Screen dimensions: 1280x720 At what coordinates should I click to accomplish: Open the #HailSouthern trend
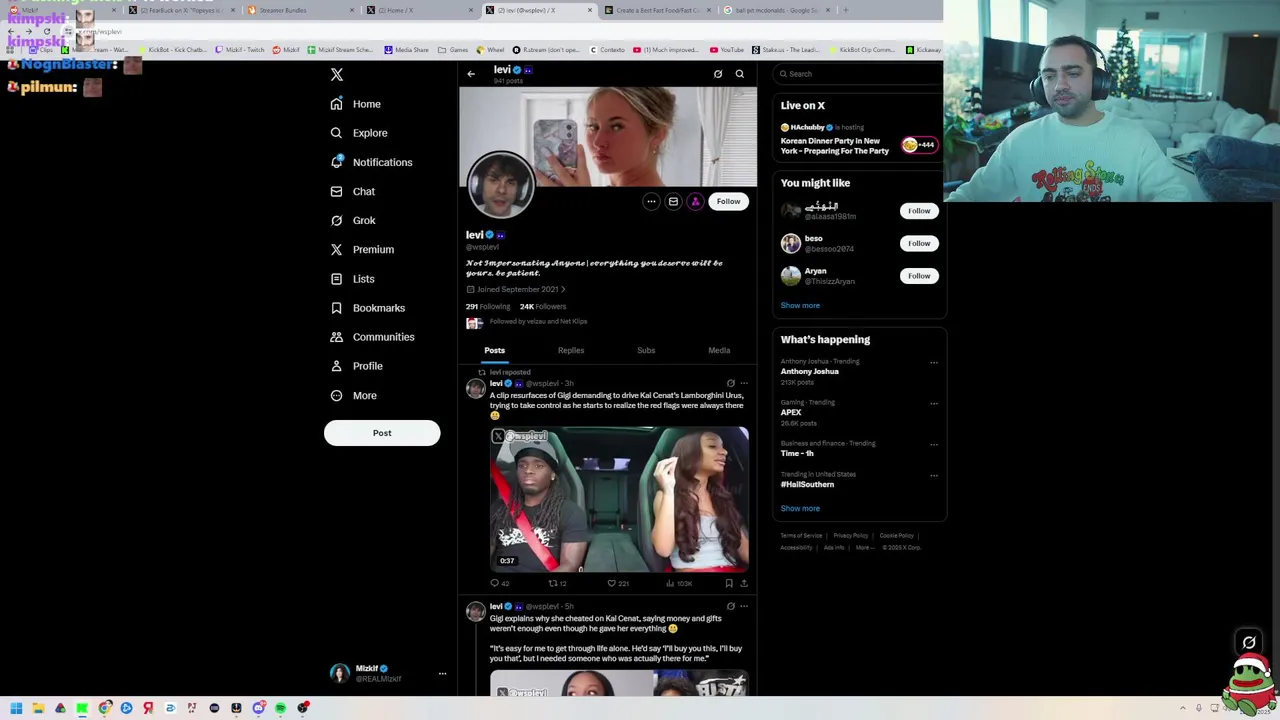pos(807,485)
